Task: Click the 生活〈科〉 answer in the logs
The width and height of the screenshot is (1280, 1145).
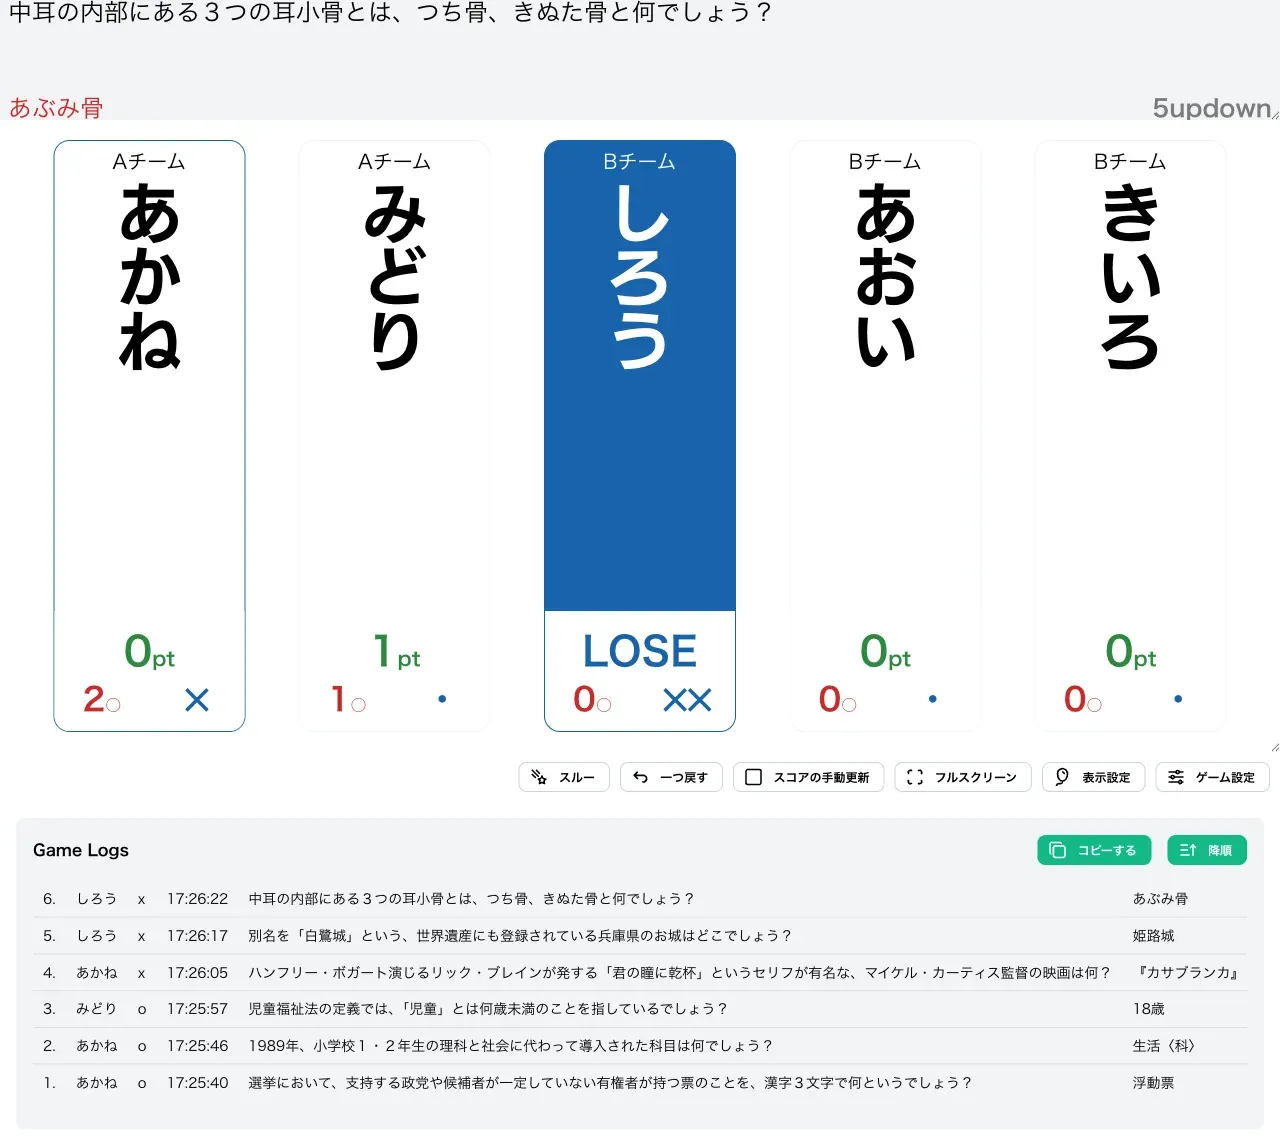Action: 1164,1046
